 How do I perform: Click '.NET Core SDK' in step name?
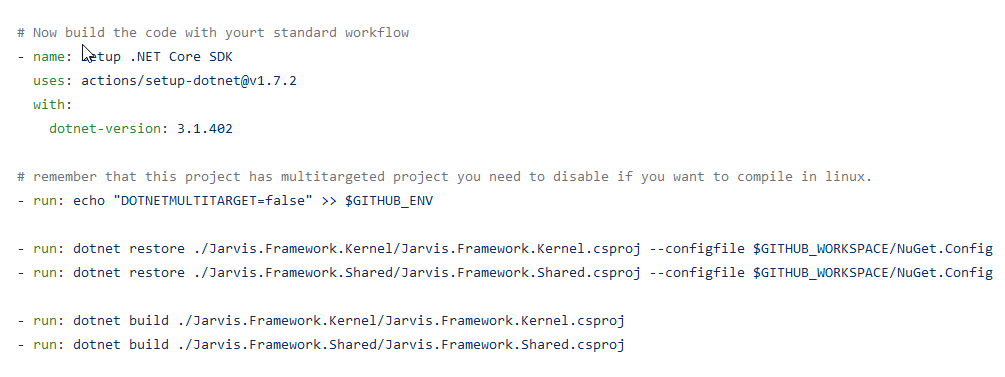pos(181,56)
